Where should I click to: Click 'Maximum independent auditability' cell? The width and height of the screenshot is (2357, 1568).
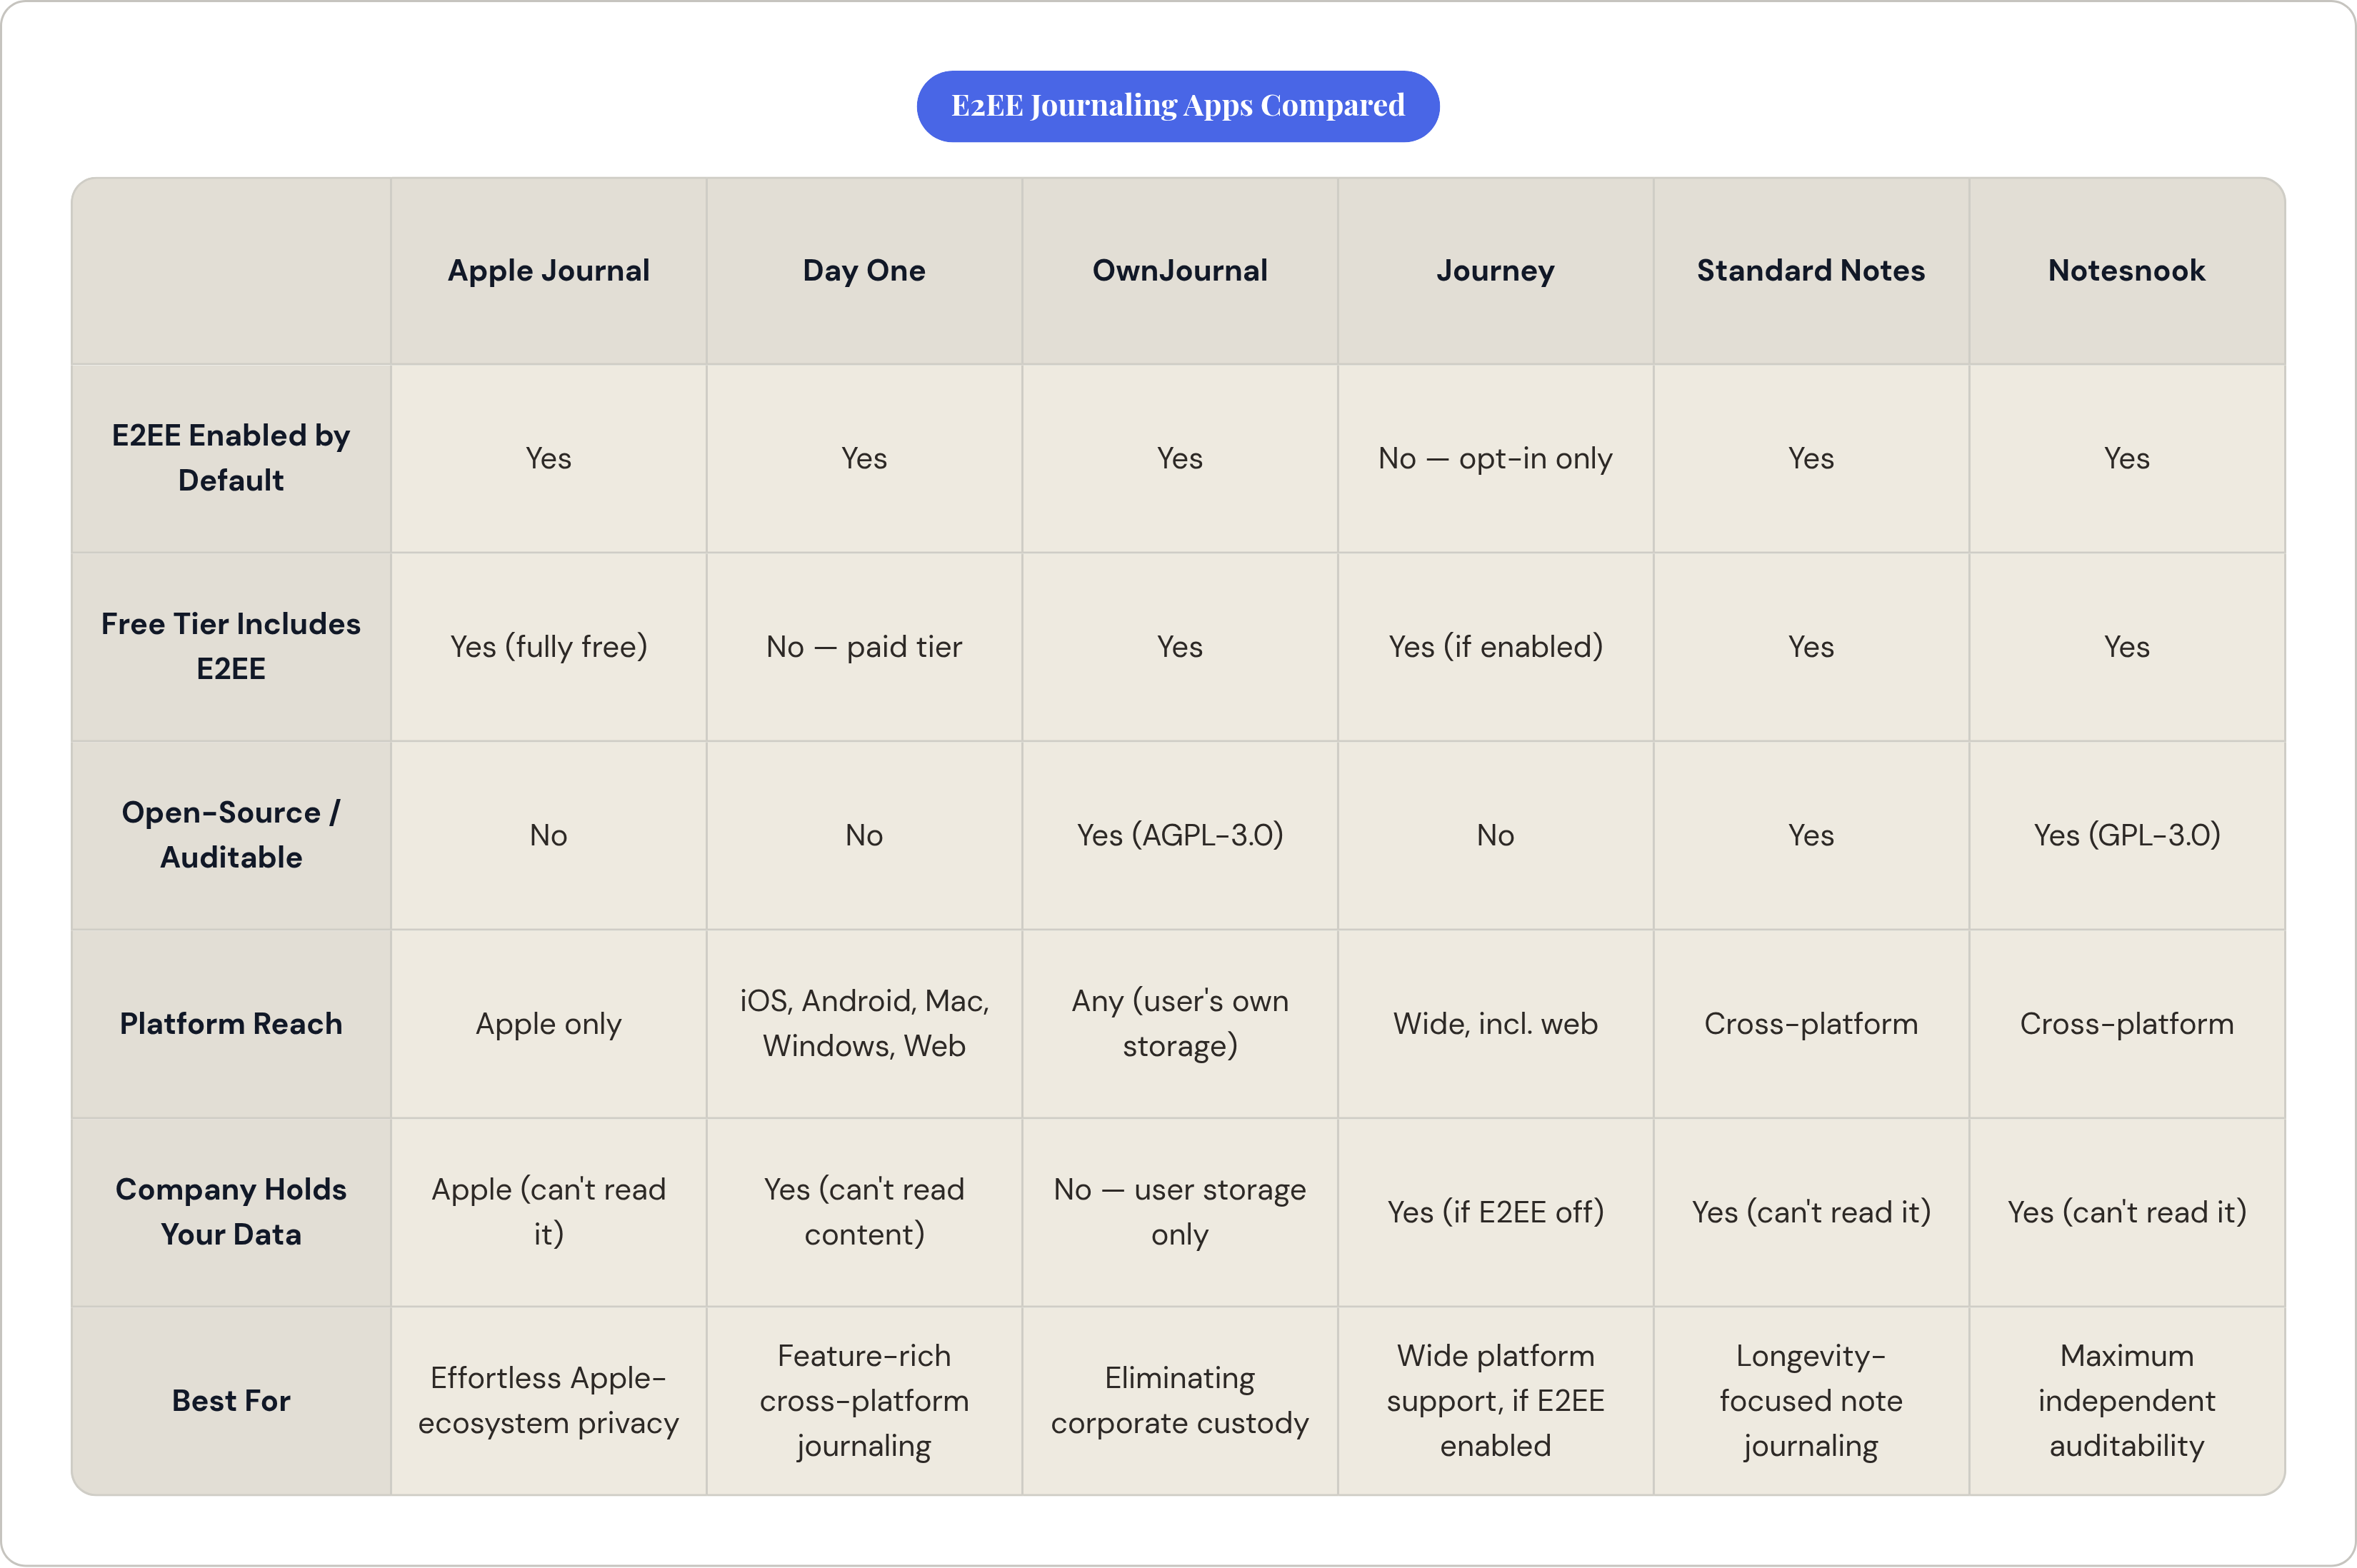2126,1401
